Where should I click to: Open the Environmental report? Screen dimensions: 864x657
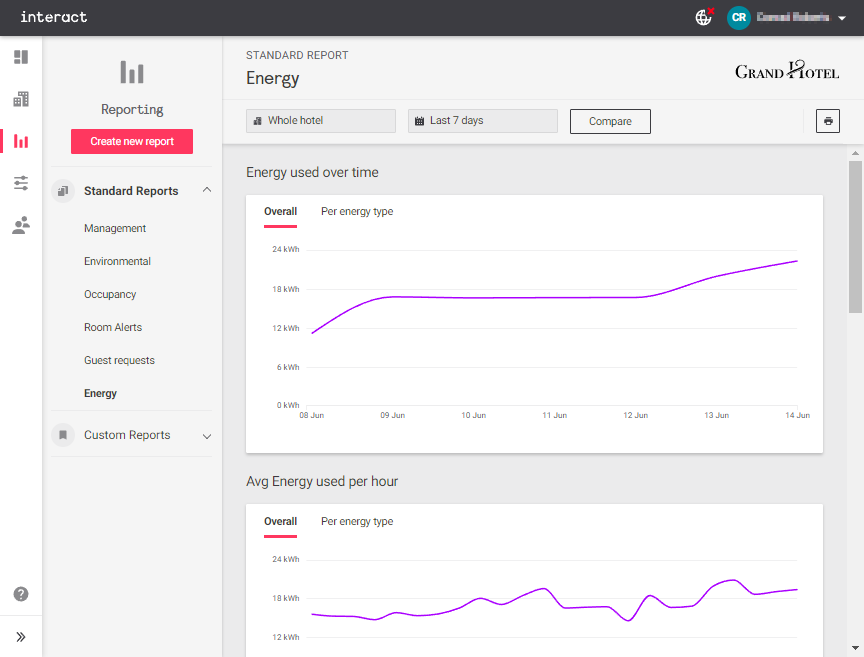117,262
